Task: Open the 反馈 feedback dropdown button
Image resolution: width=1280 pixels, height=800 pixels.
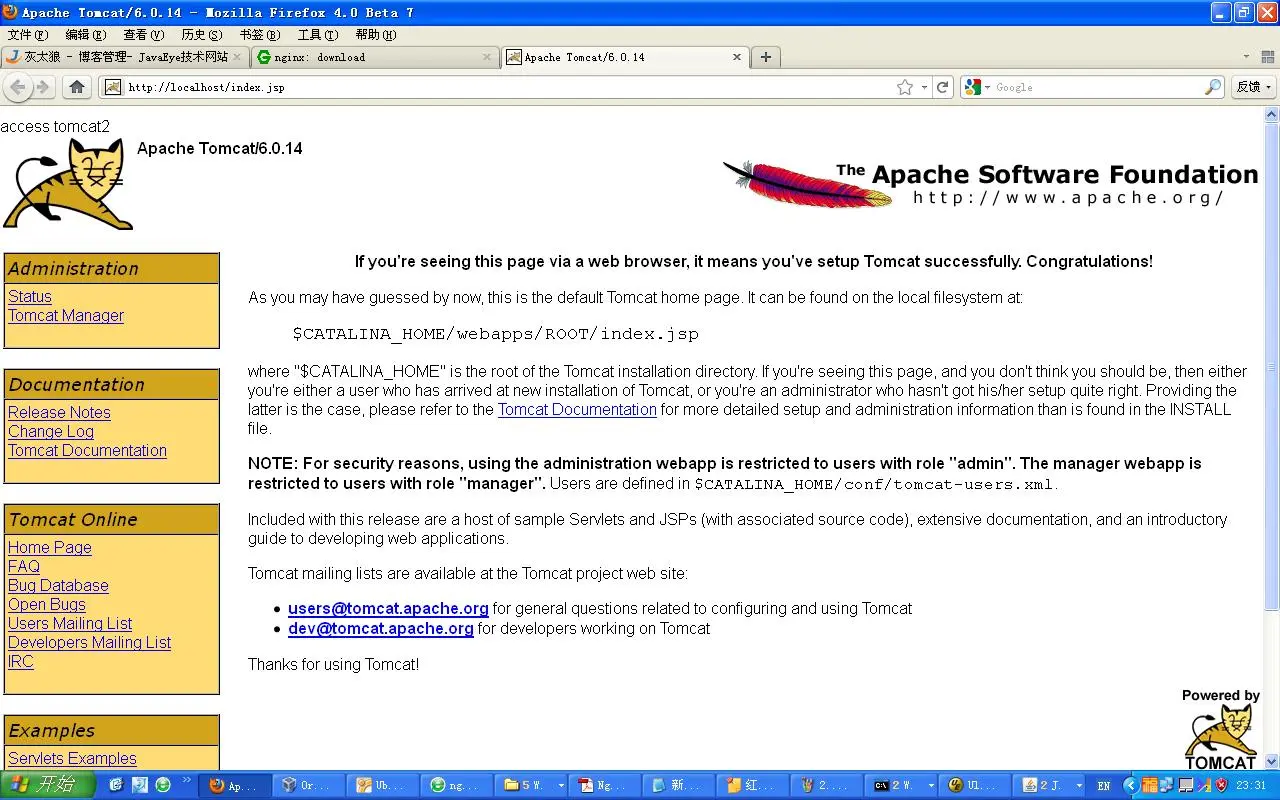Action: click(x=1254, y=87)
